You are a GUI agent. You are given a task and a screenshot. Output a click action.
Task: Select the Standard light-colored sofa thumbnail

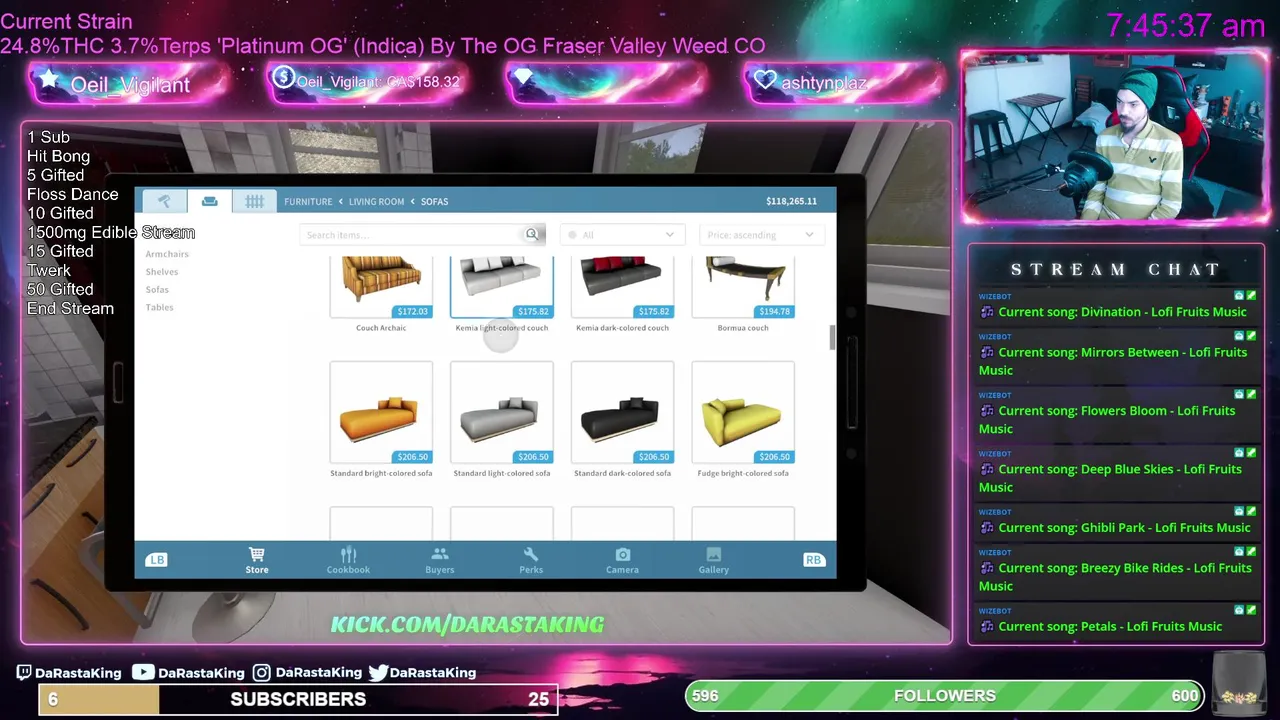(502, 413)
